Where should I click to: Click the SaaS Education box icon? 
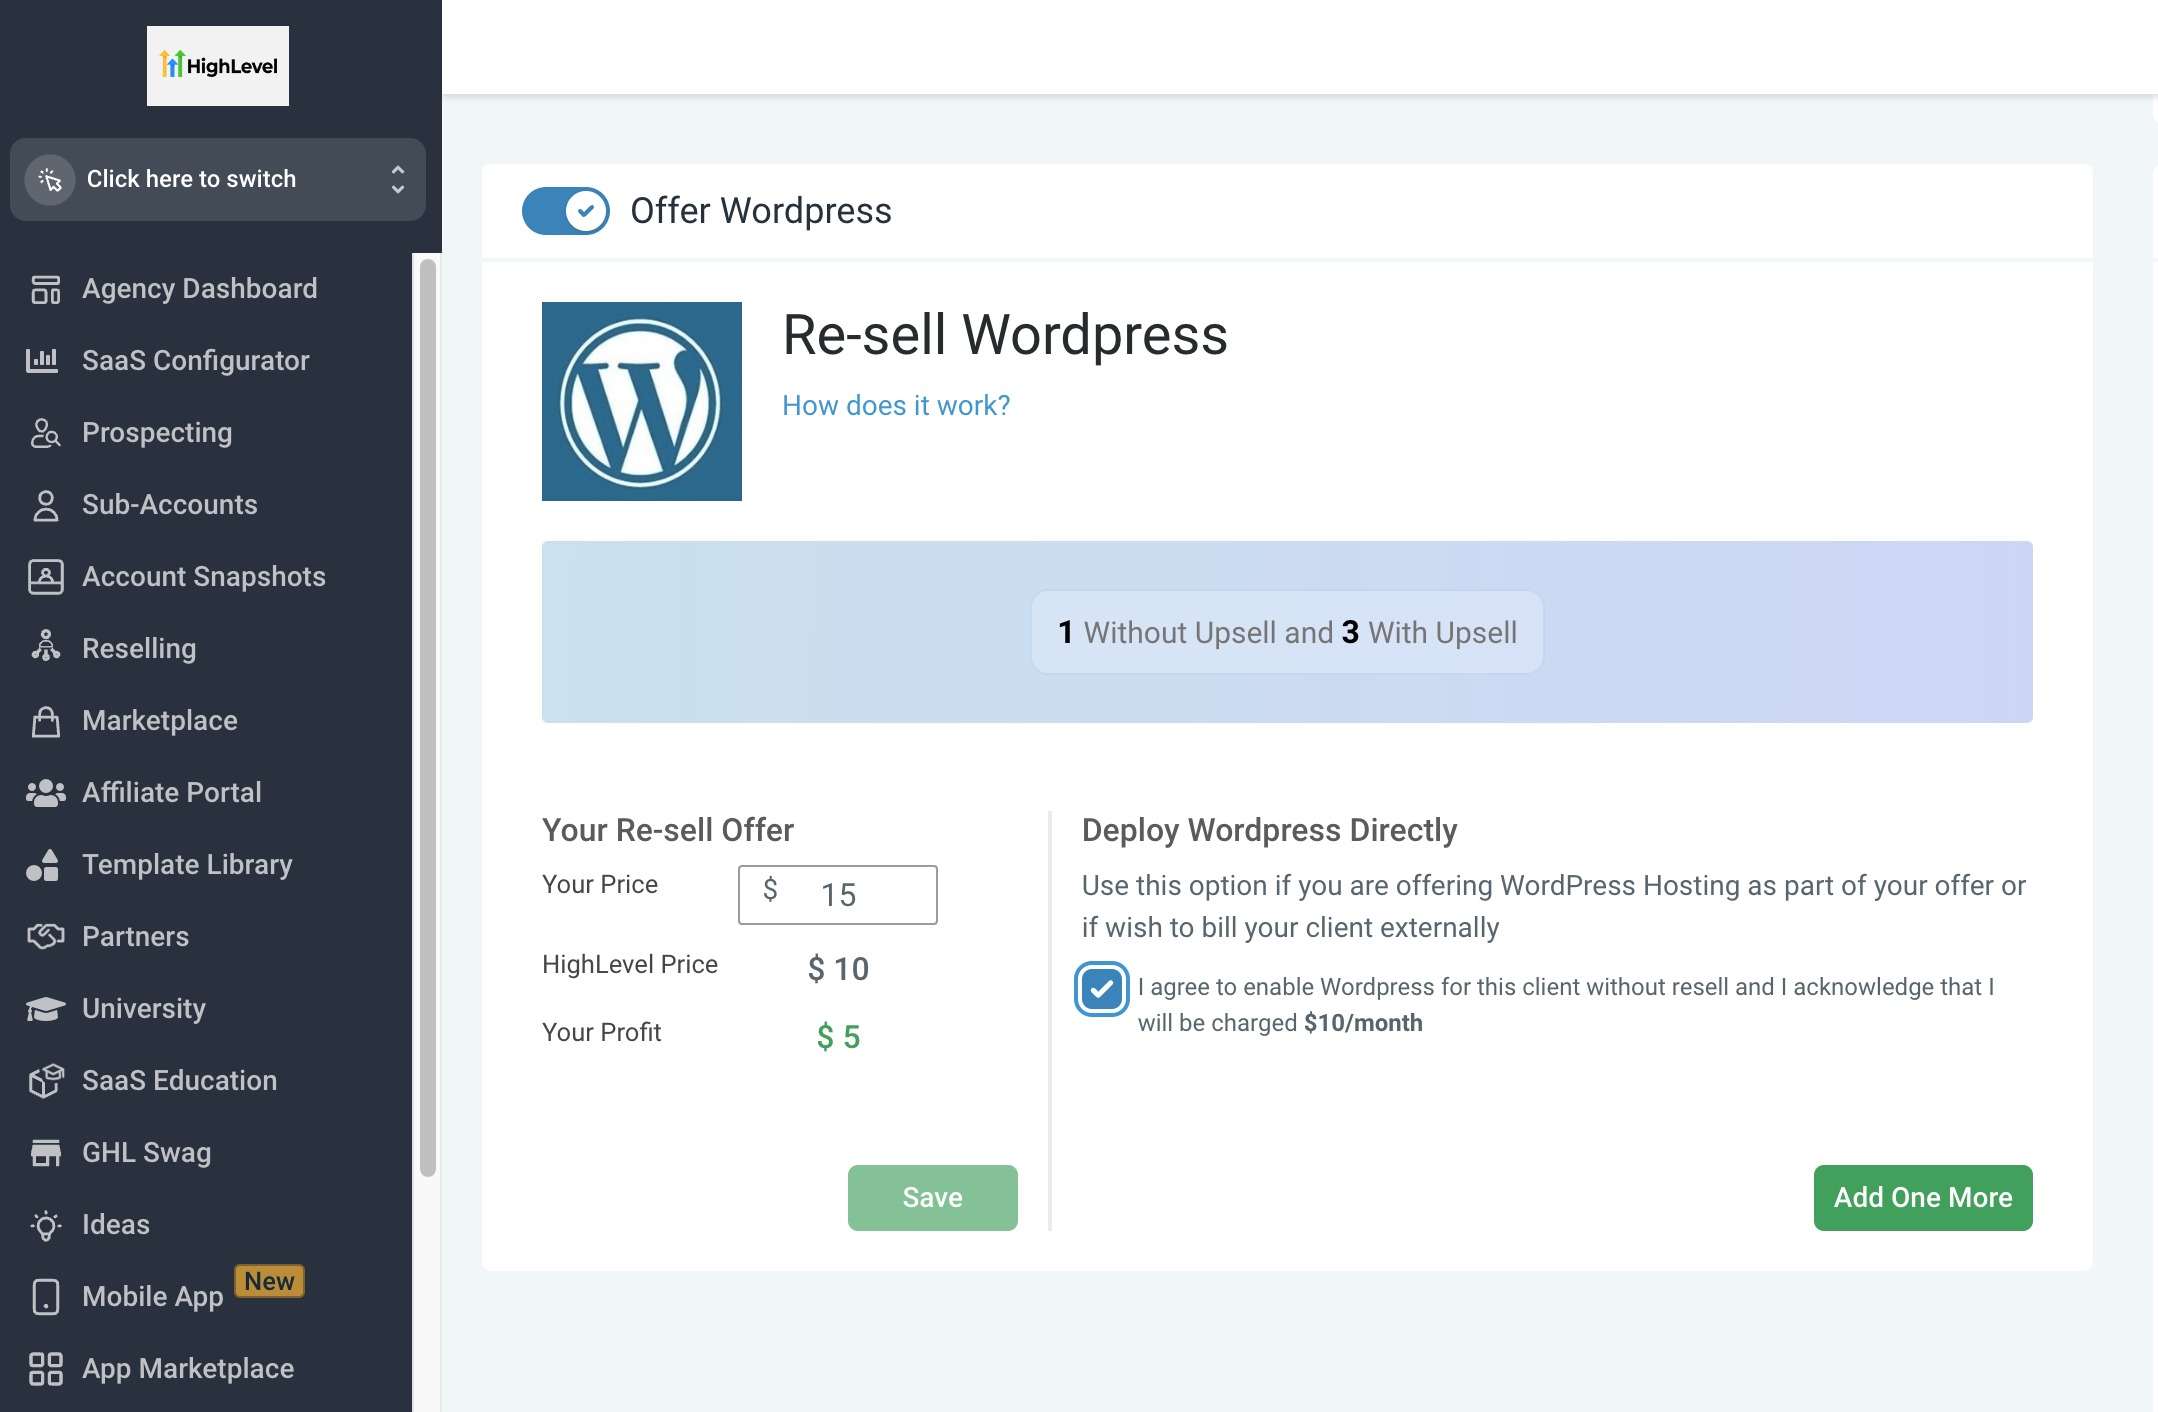point(46,1081)
